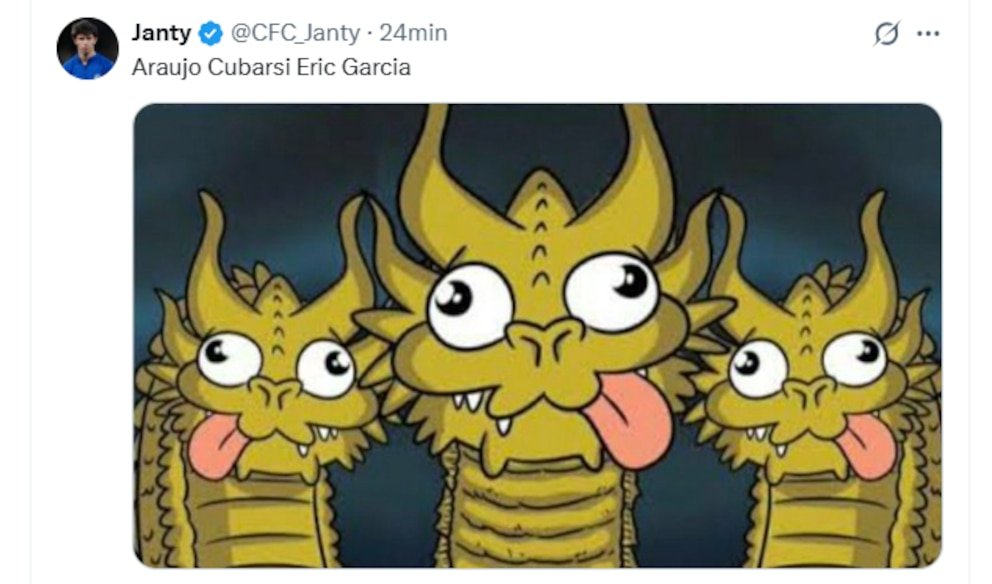
Task: Open the Grok explain-post icon
Action: (x=886, y=33)
